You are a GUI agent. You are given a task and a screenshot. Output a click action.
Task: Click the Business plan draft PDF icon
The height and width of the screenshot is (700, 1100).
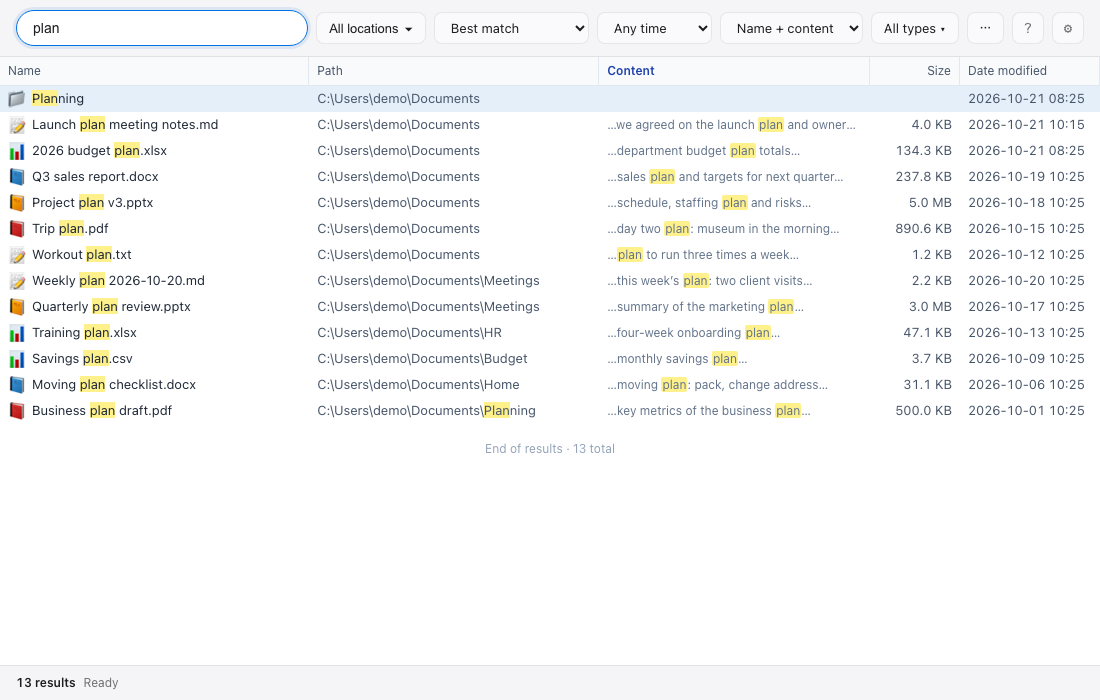click(x=17, y=410)
